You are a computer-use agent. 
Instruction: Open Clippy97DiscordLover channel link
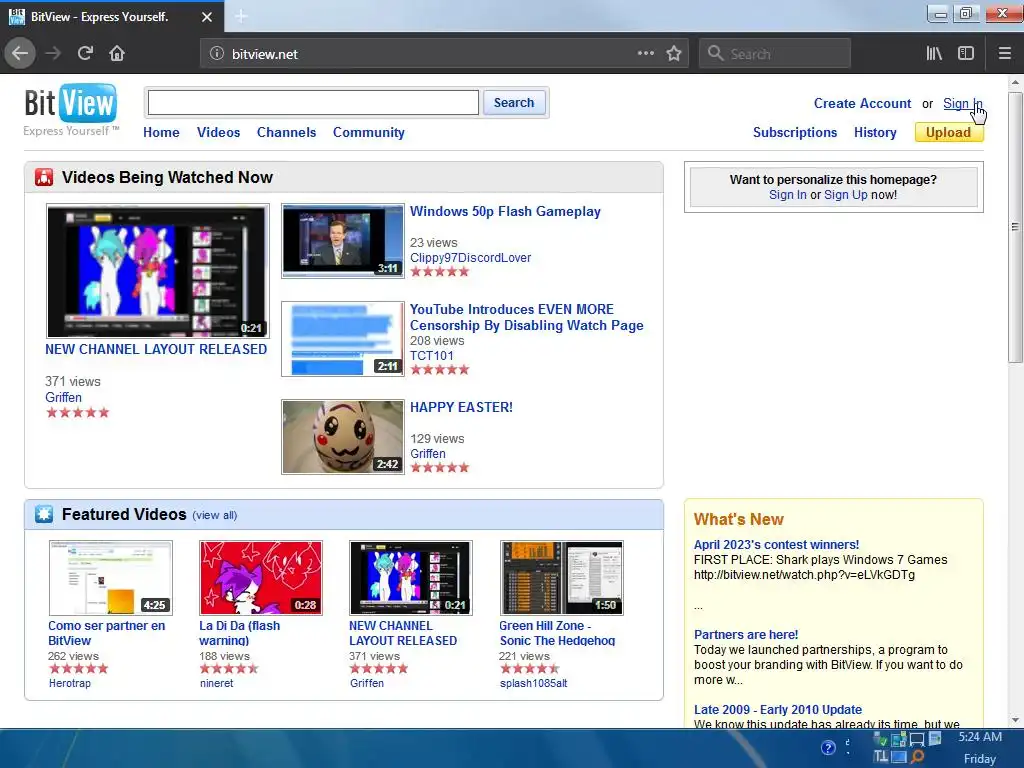click(x=470, y=257)
